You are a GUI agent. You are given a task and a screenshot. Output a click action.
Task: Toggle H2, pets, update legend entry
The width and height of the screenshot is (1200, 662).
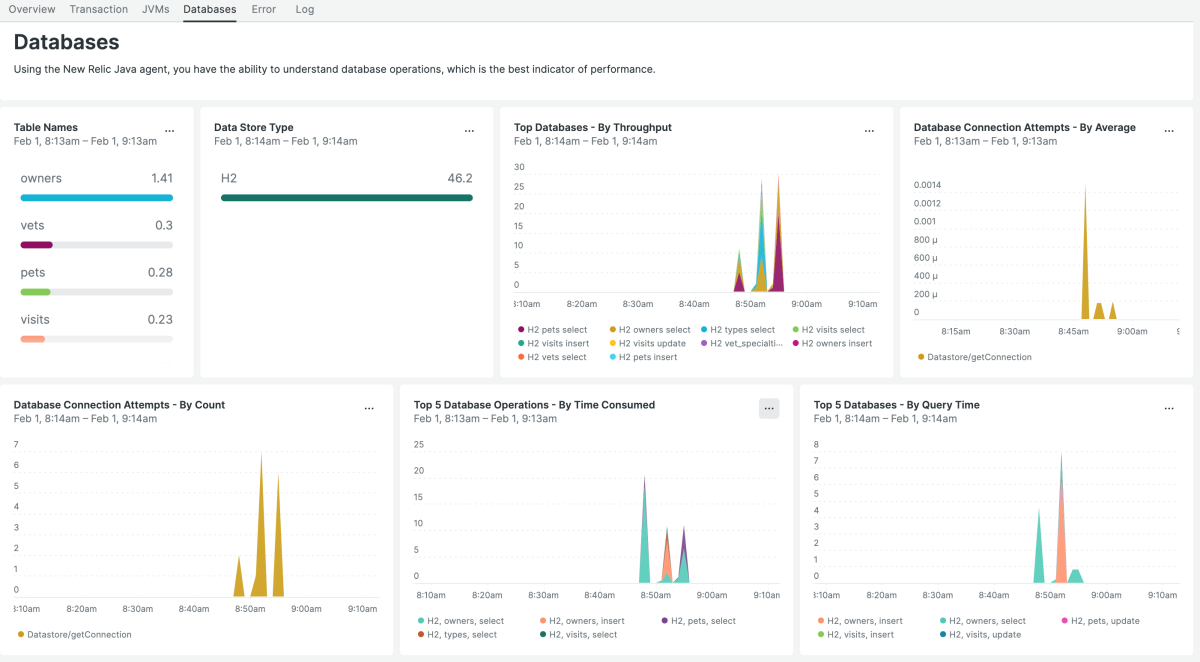click(x=1104, y=621)
